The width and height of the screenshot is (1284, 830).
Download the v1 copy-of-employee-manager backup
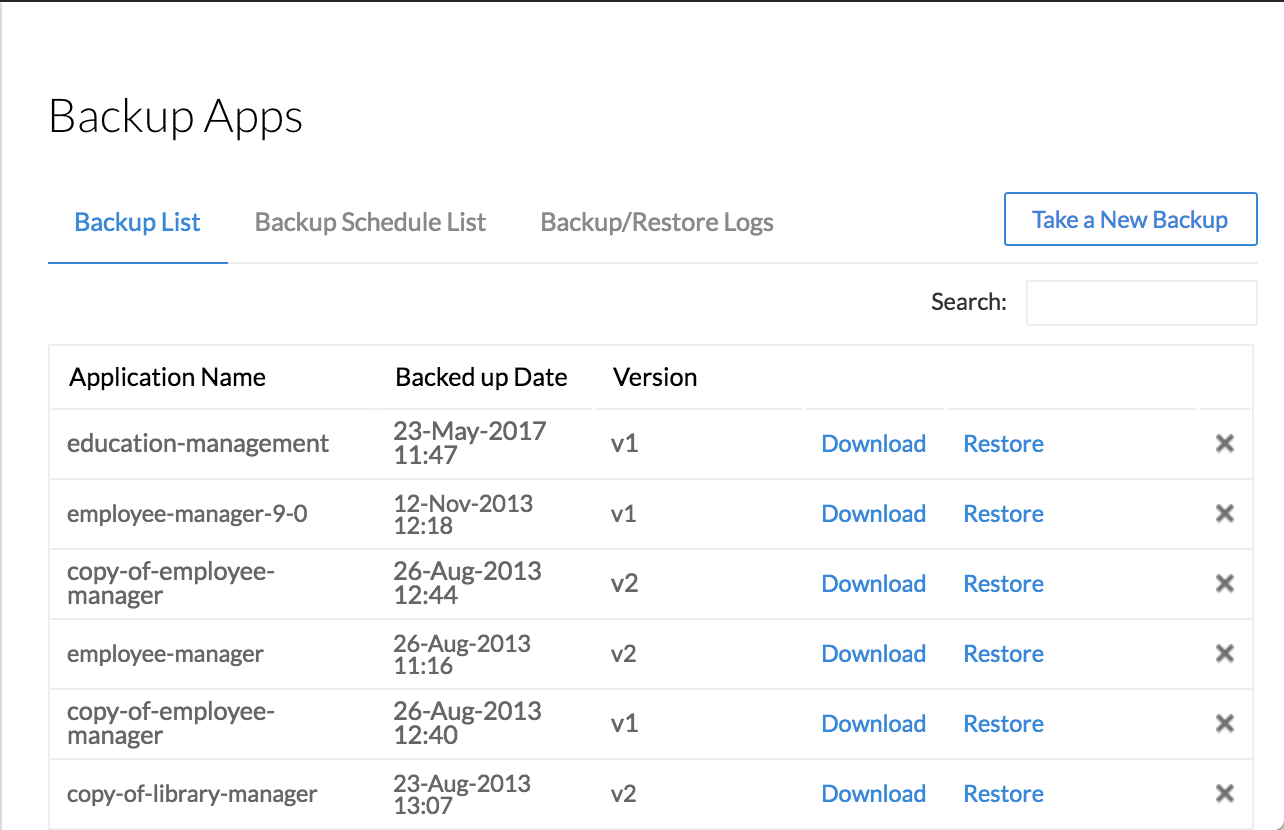pyautogui.click(x=873, y=723)
